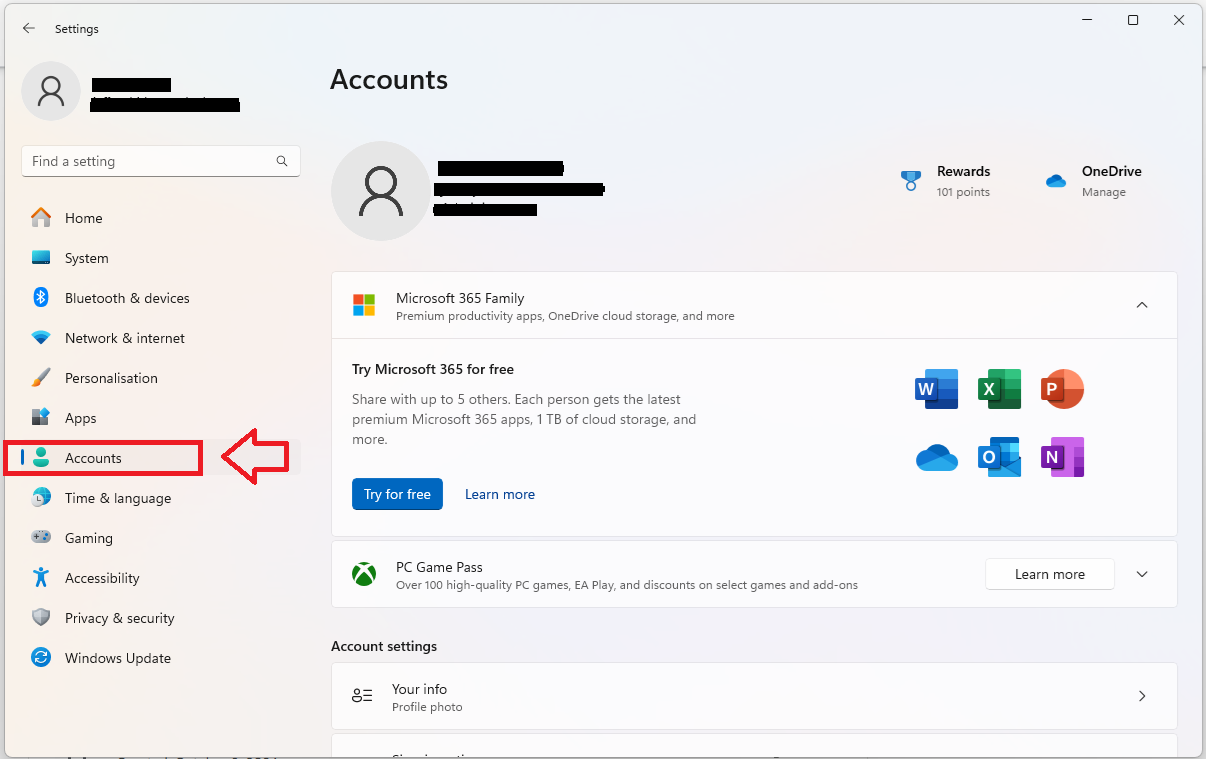Open Your info chevron arrow

pyautogui.click(x=1142, y=696)
